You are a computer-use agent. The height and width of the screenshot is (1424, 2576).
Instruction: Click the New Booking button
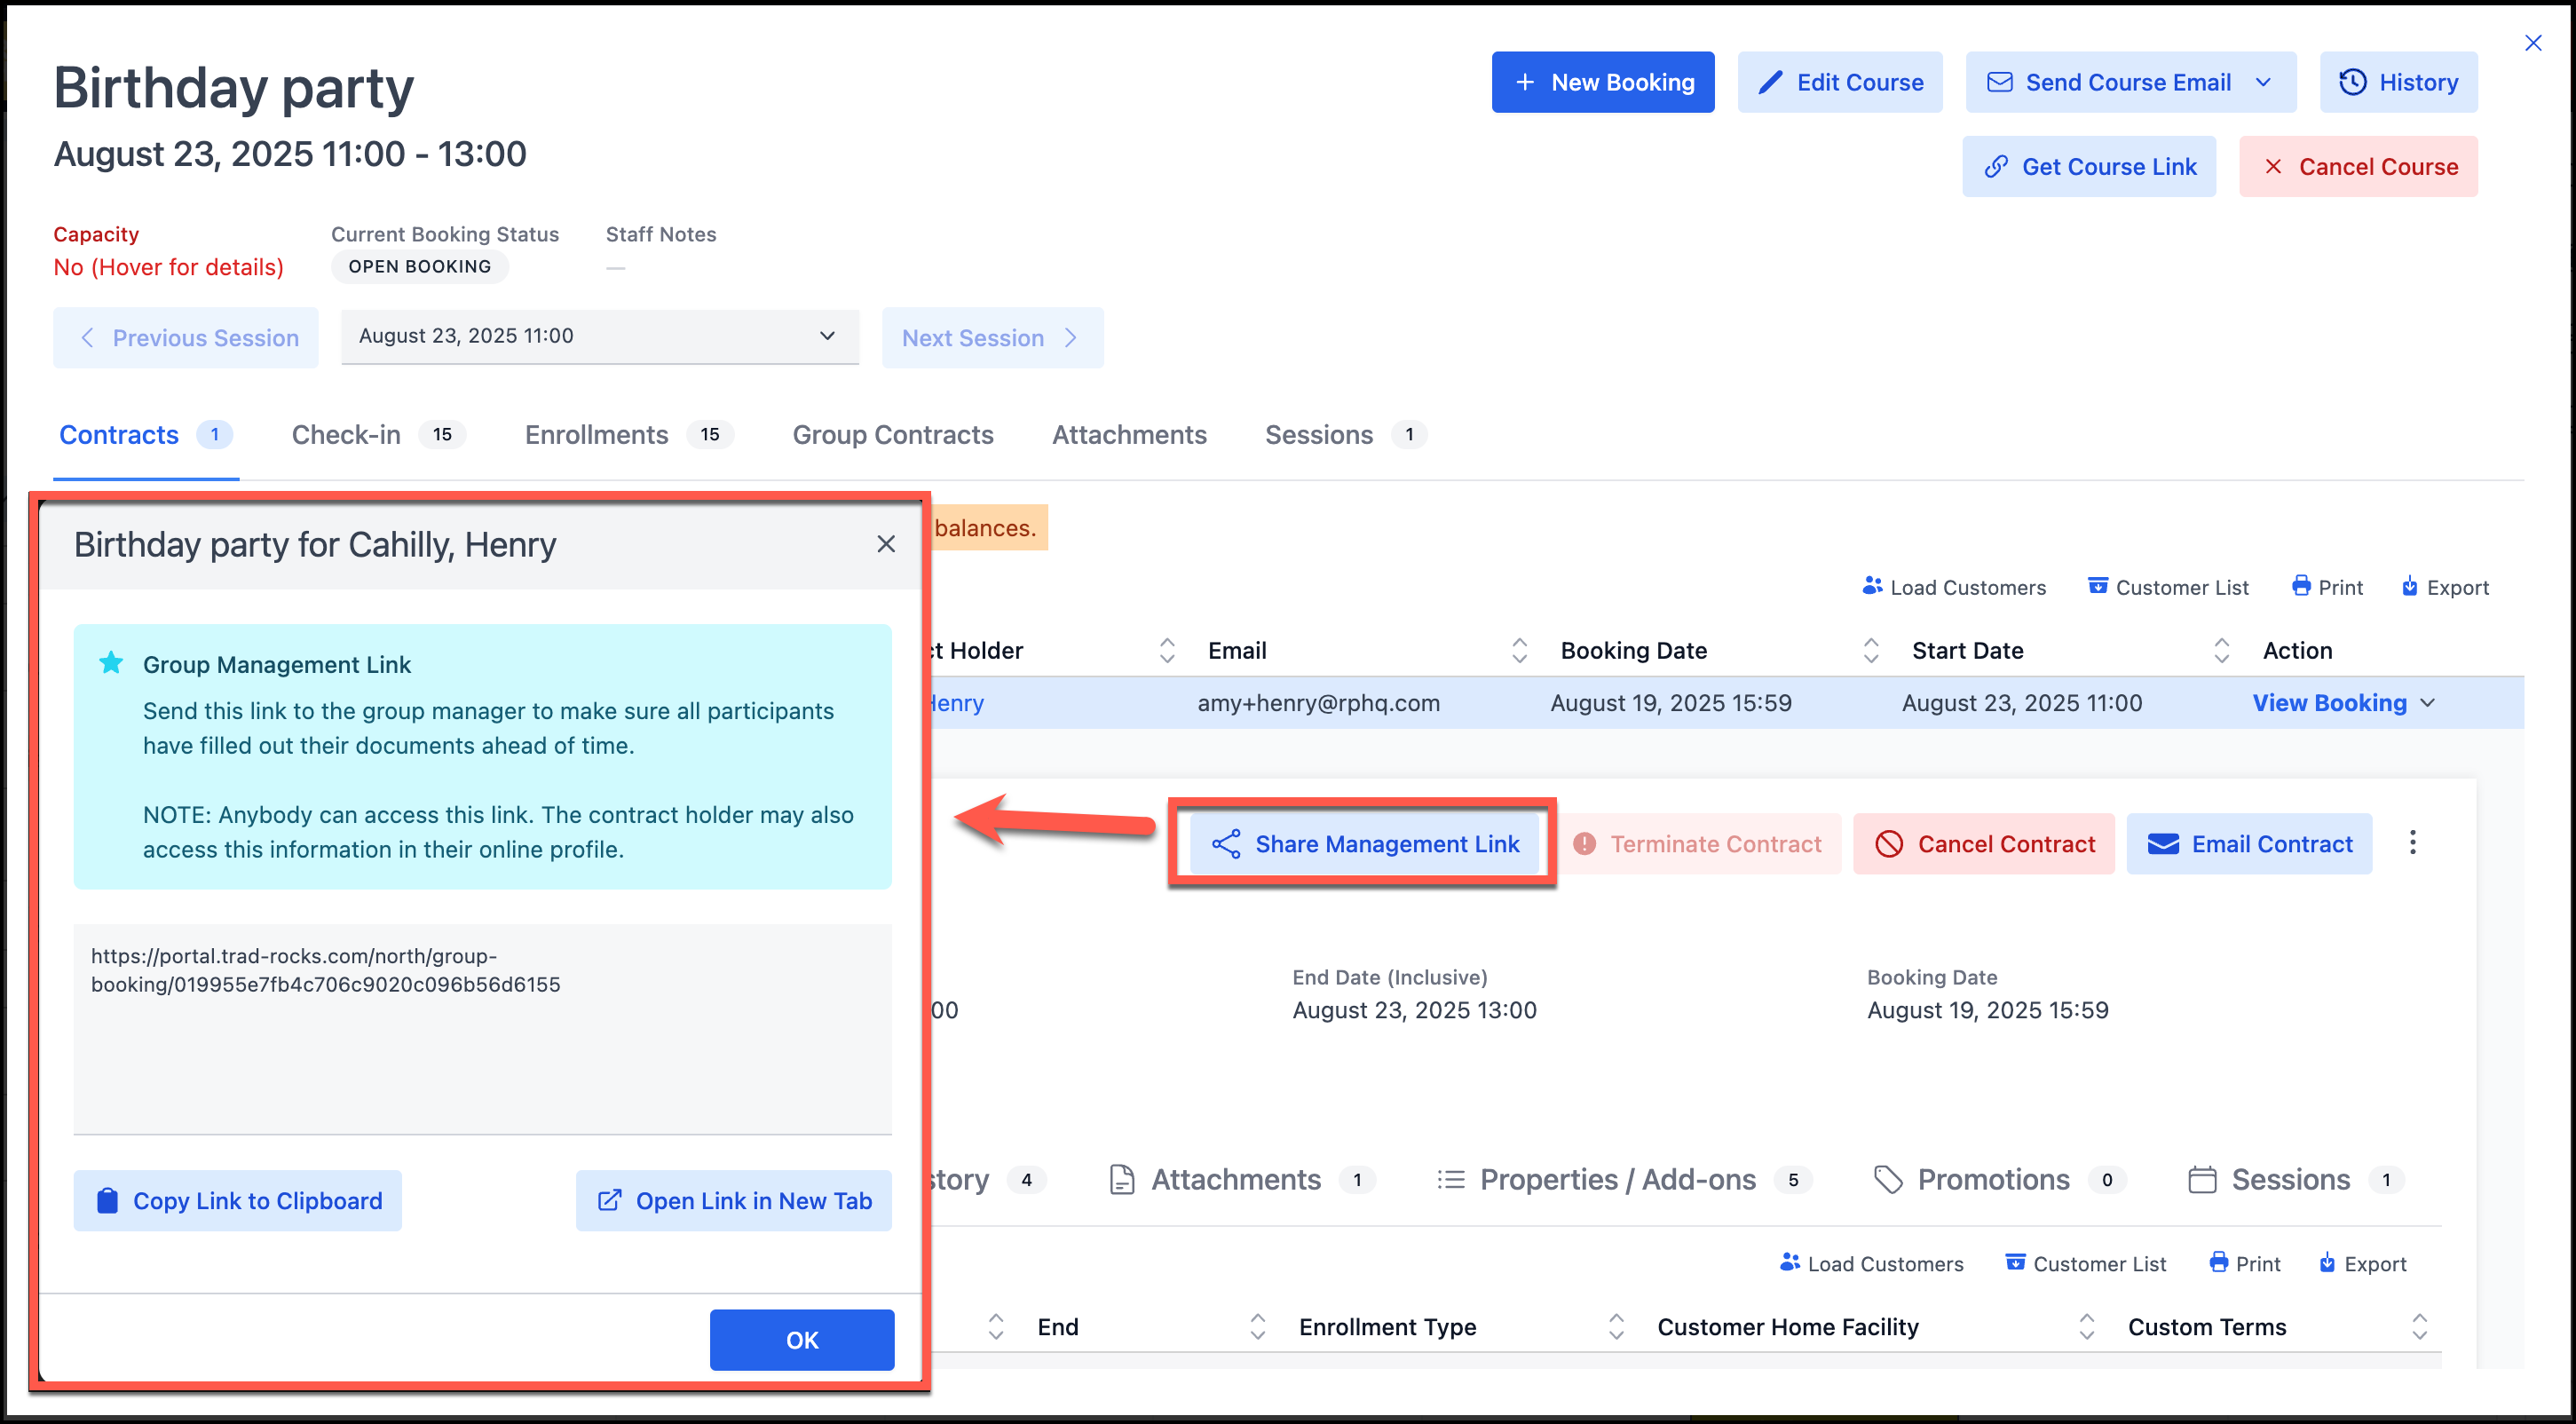(x=1602, y=82)
